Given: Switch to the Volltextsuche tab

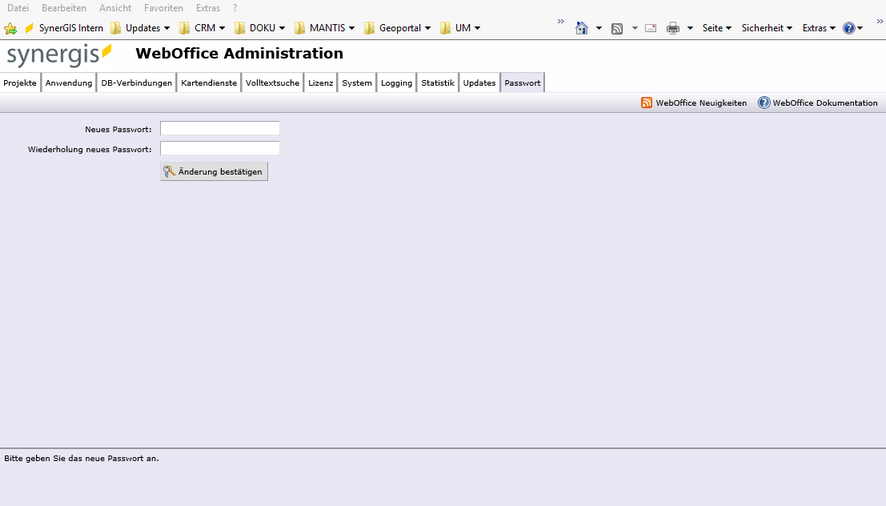Looking at the screenshot, I should 272,83.
